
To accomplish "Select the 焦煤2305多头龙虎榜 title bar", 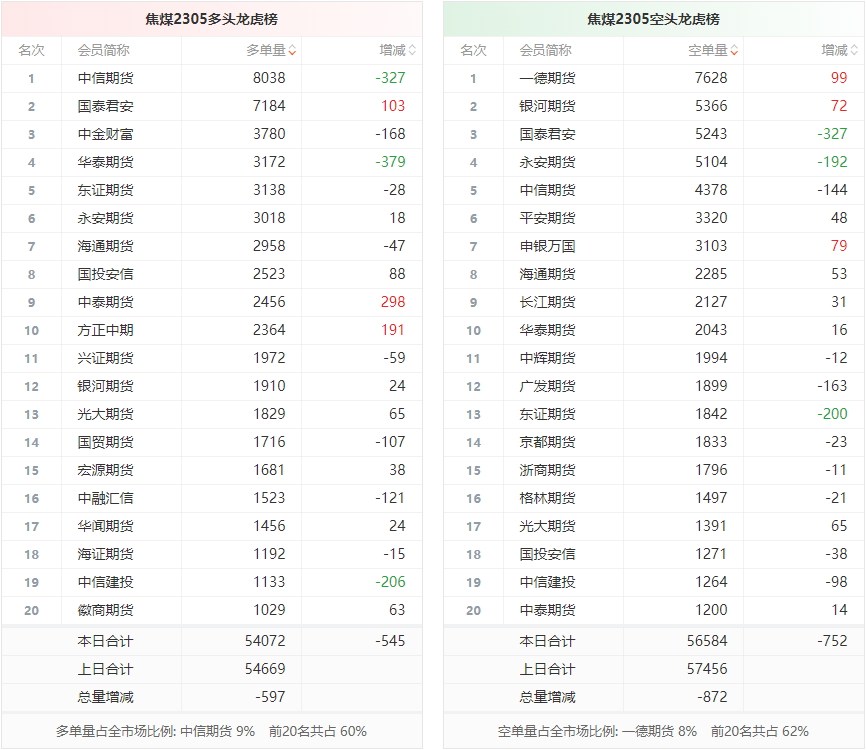I will pos(211,19).
